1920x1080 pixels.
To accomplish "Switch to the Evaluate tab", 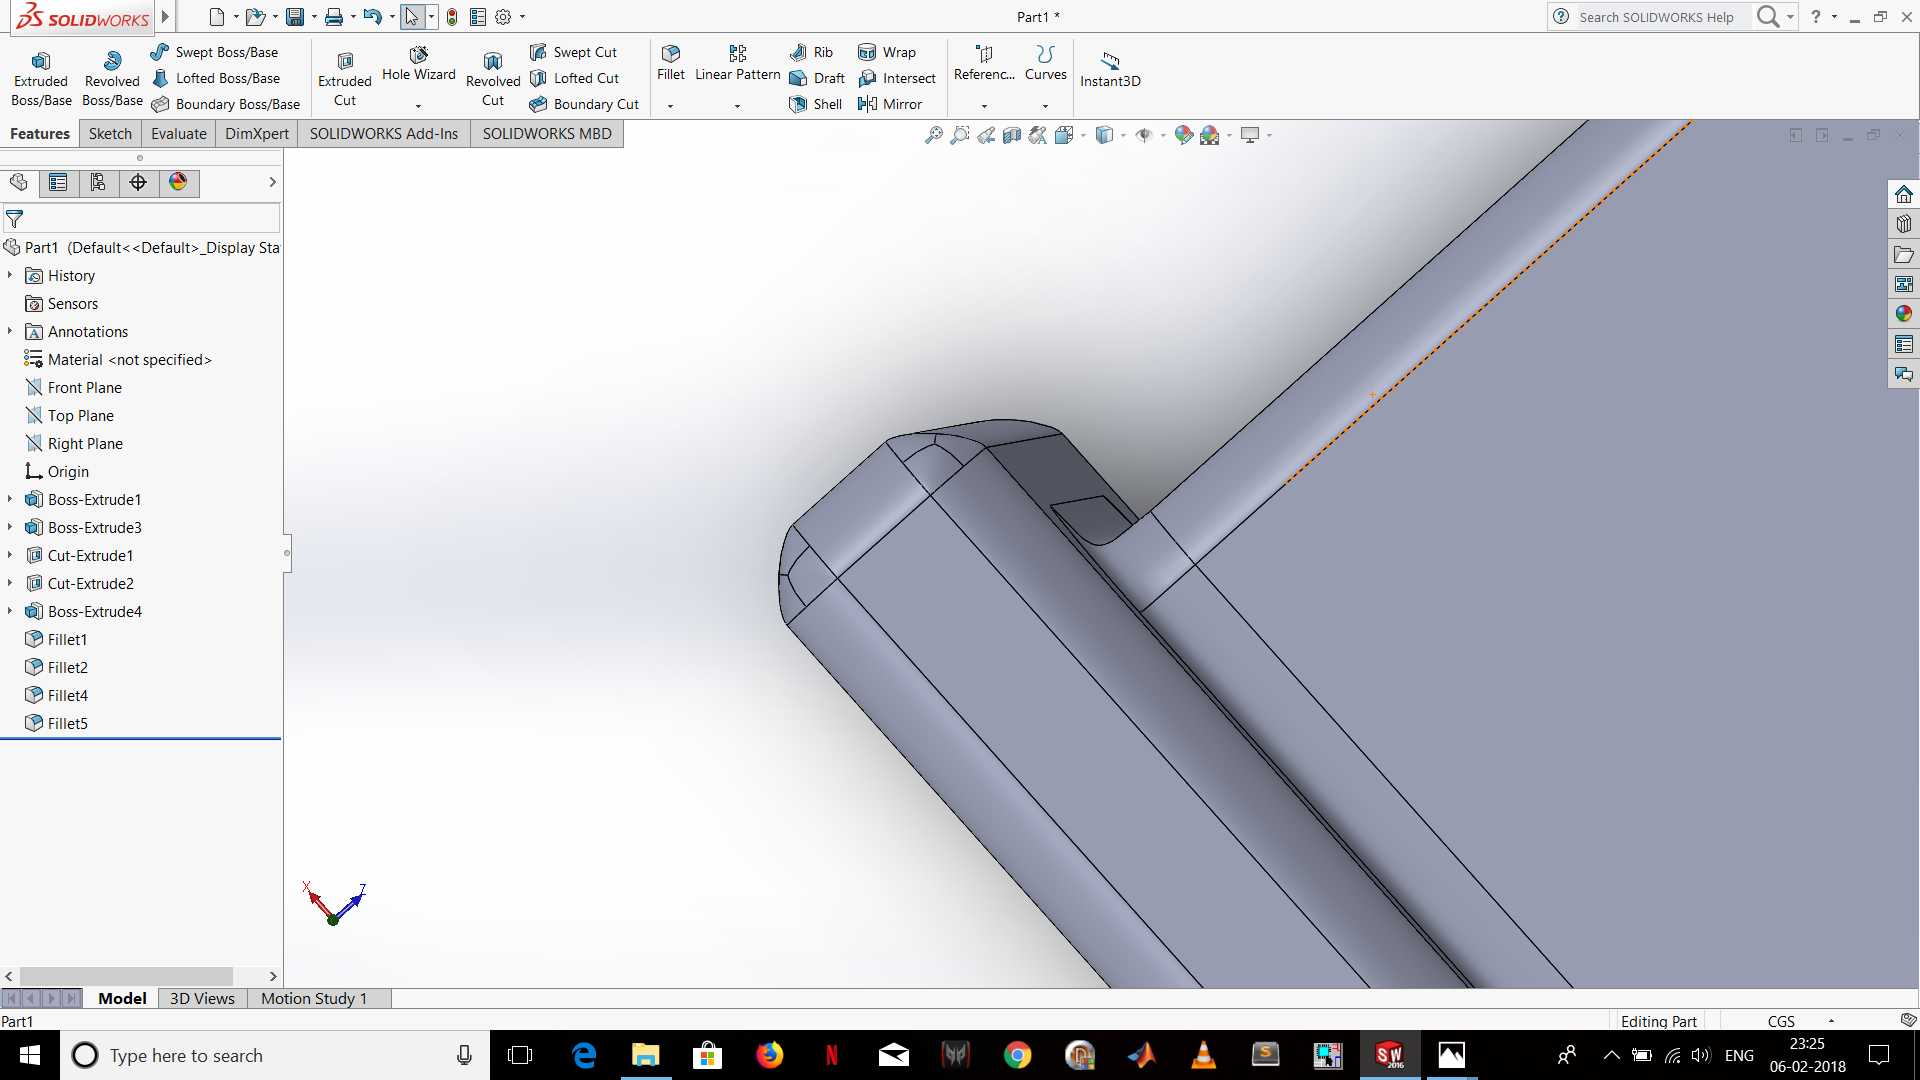I will point(178,133).
